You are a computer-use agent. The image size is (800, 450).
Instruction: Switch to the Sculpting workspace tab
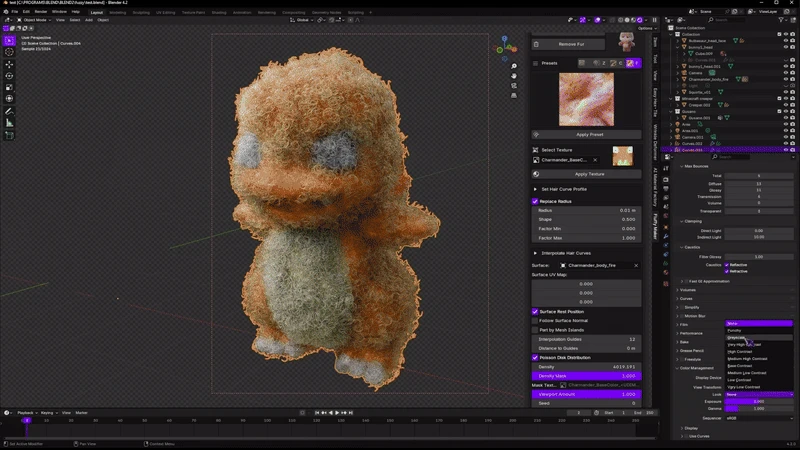tap(141, 12)
